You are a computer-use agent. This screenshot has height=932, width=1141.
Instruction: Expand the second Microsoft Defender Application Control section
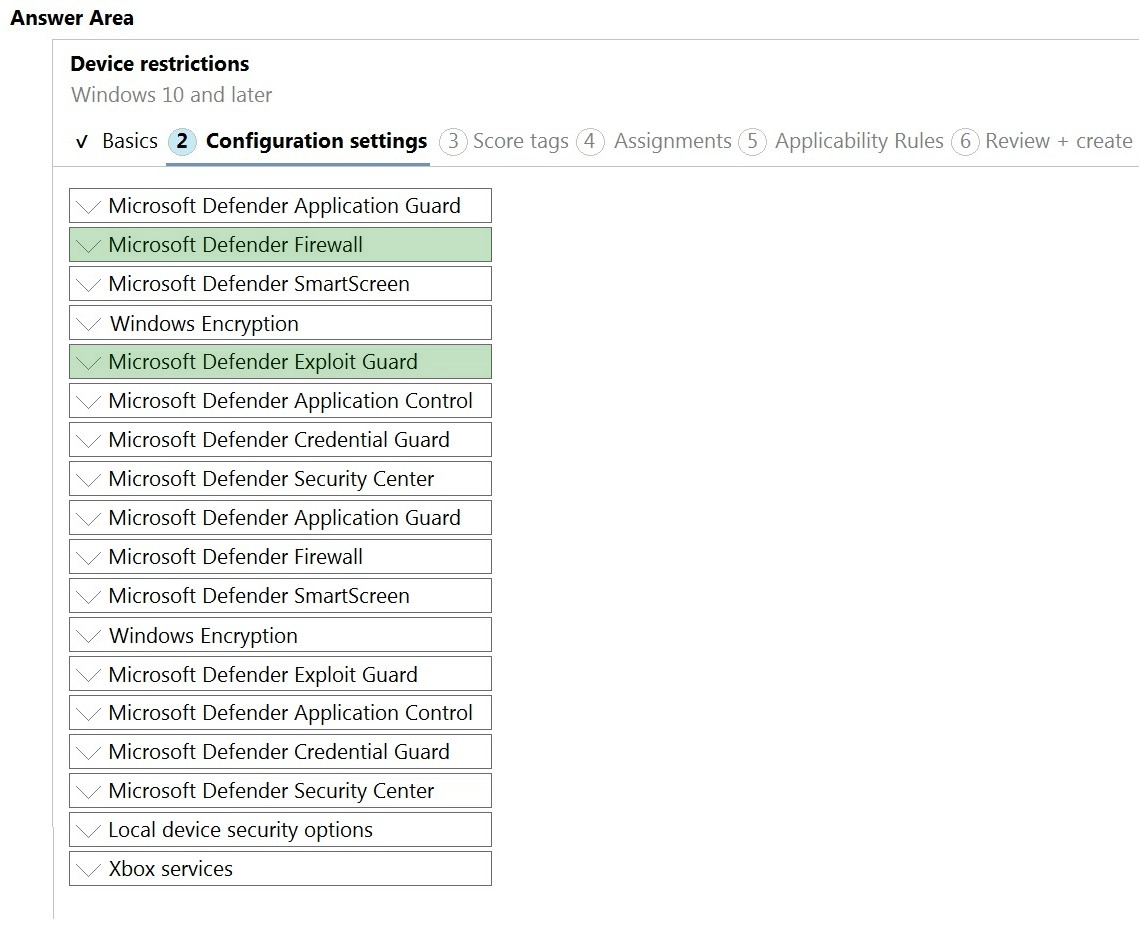[x=280, y=713]
